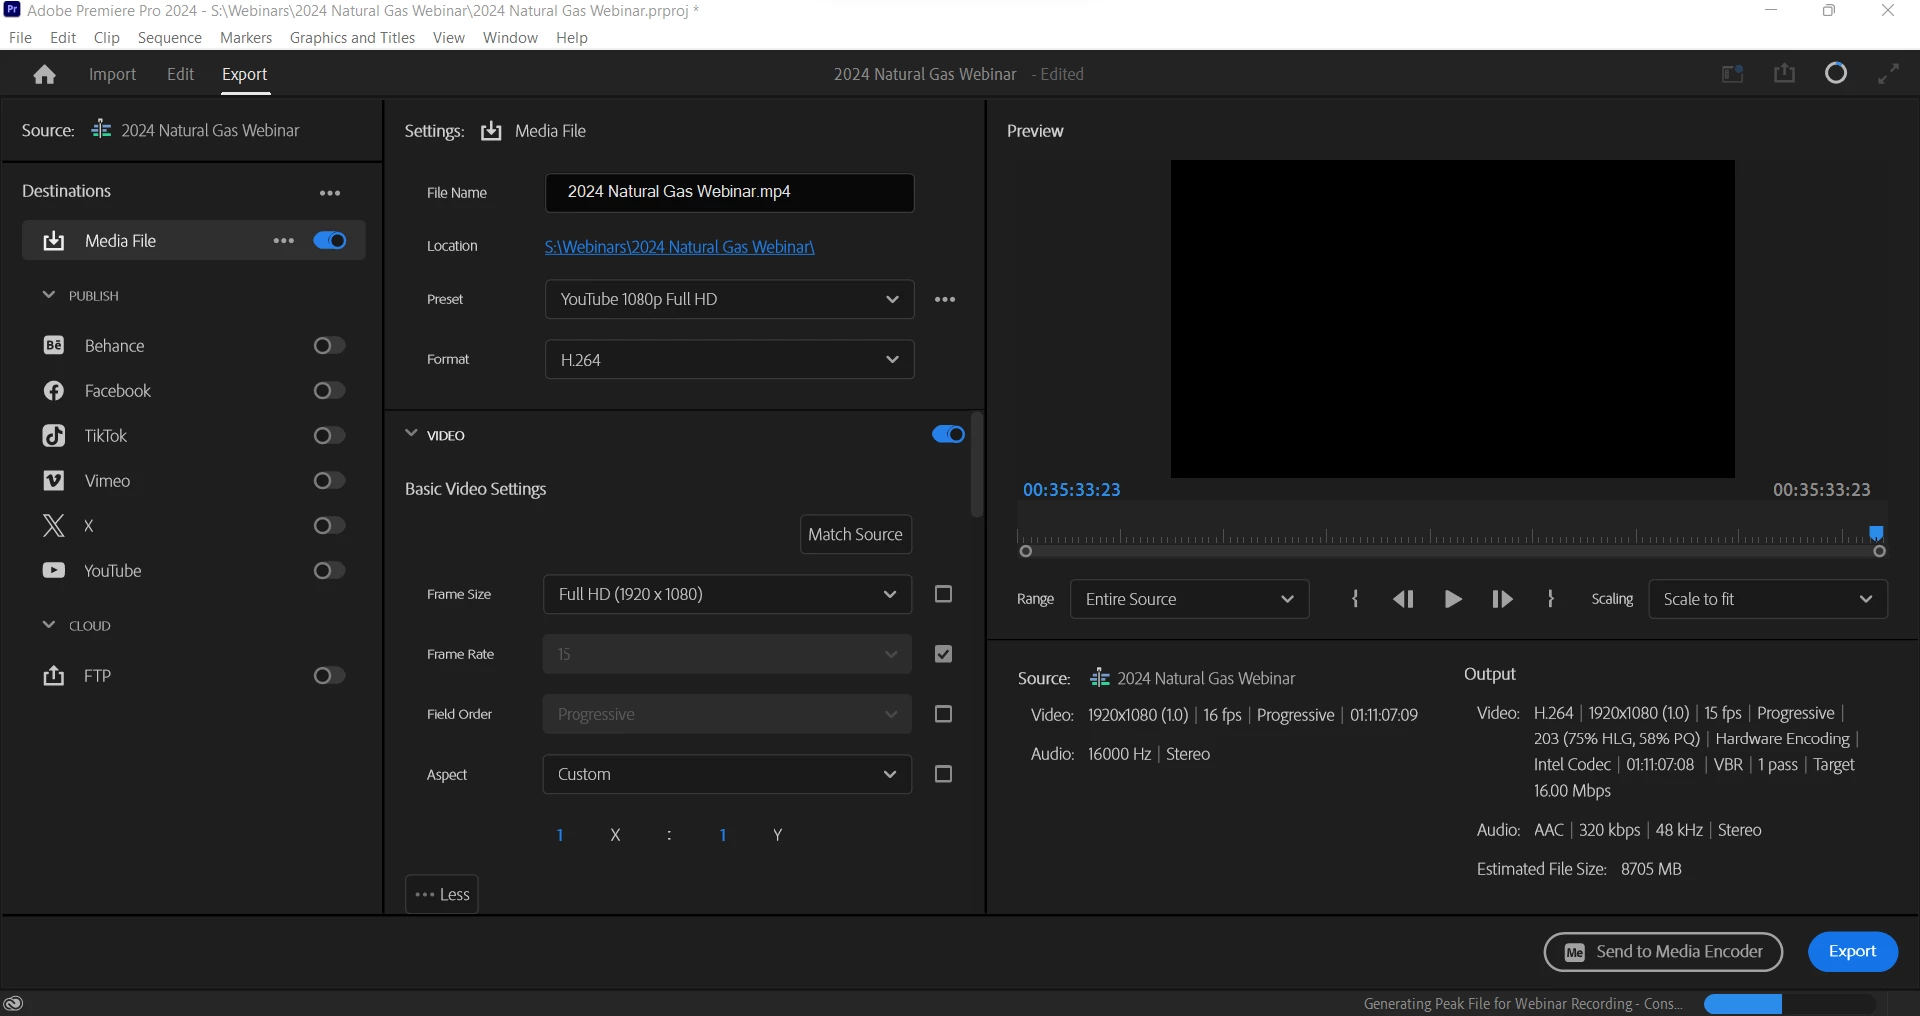This screenshot has width=1920, height=1016.
Task: Enable the X publish toggle
Action: 329,525
